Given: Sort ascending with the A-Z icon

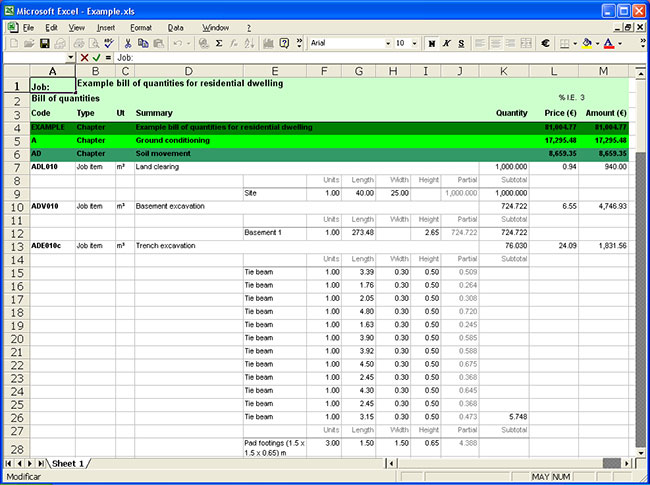Looking at the screenshot, I should pyautogui.click(x=249, y=43).
